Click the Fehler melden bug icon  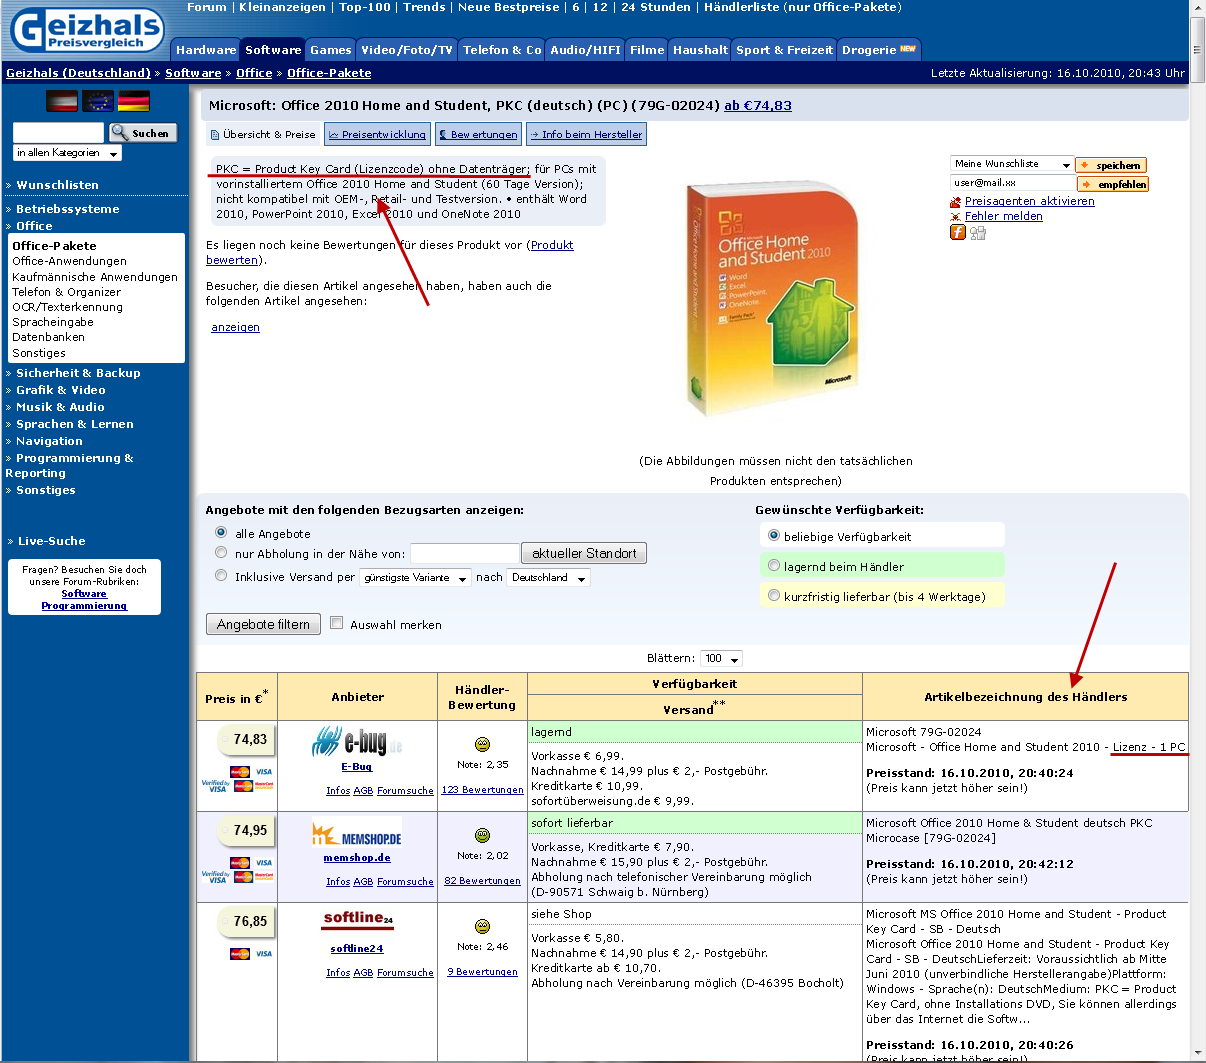pyautogui.click(x=955, y=217)
